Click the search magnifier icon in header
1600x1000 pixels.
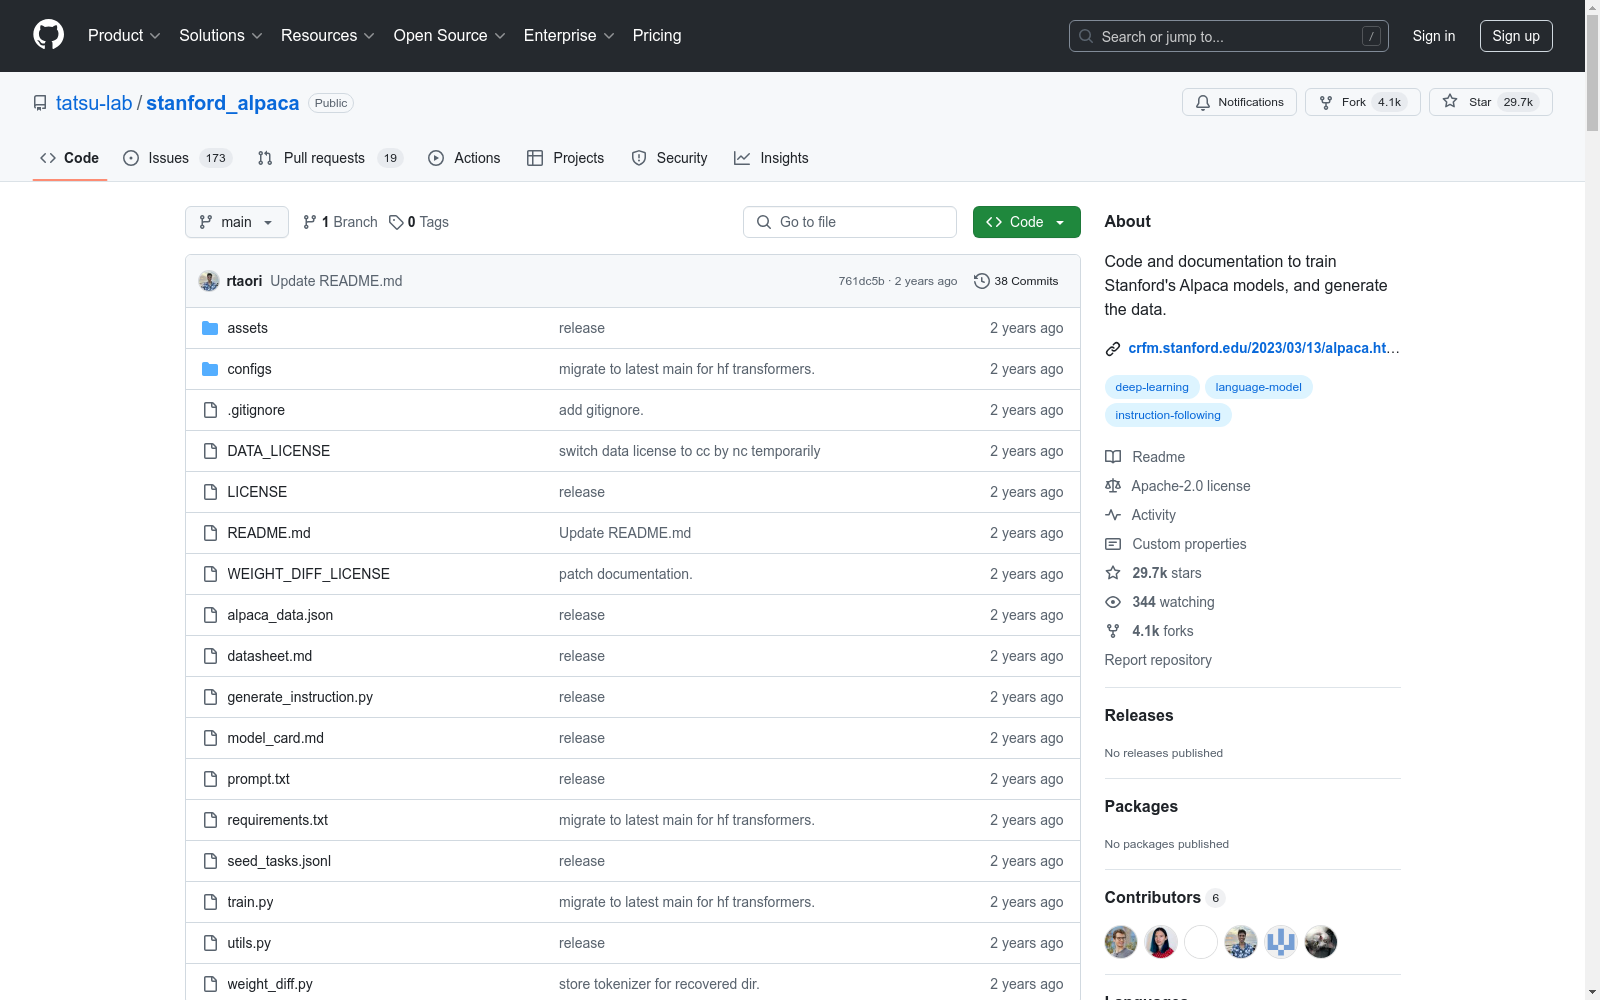pyautogui.click(x=1086, y=36)
